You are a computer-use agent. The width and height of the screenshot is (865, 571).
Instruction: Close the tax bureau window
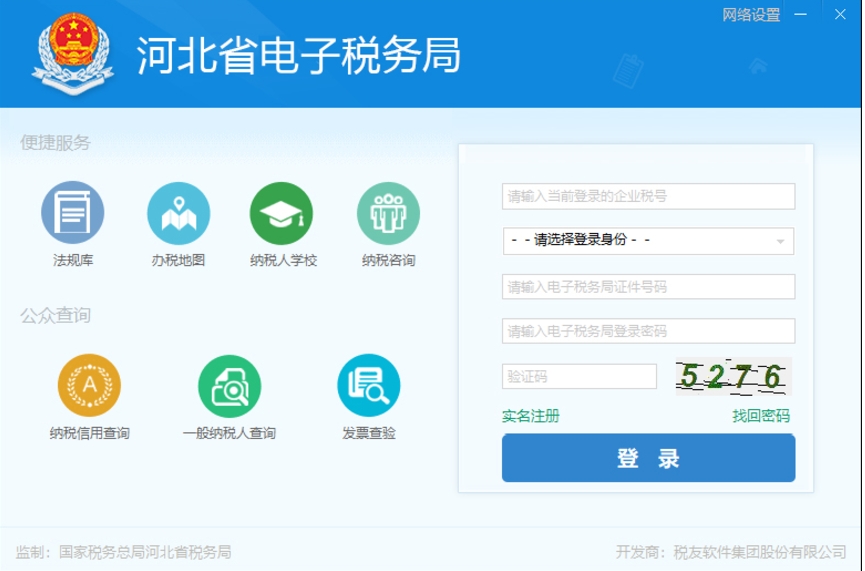point(840,14)
